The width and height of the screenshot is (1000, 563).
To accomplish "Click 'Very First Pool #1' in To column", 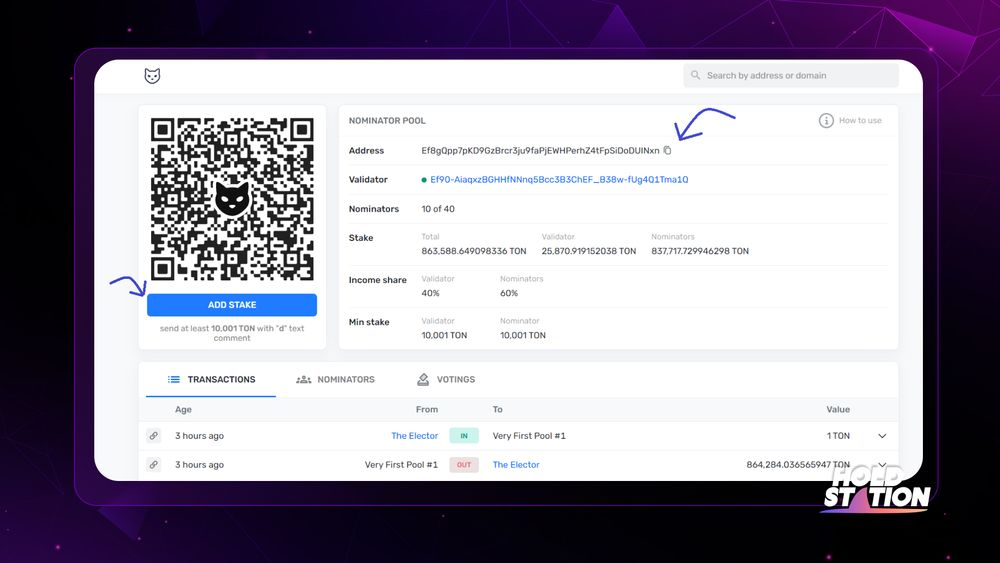I will tap(529, 436).
